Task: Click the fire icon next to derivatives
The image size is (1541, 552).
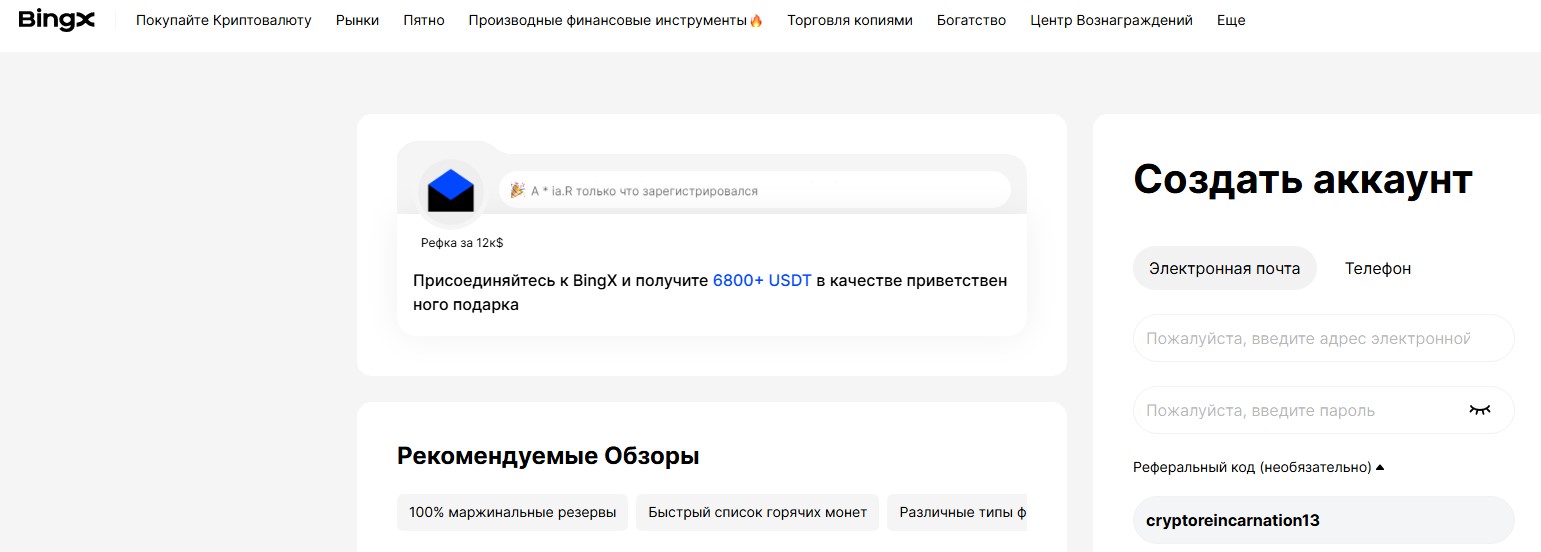Action: [756, 20]
